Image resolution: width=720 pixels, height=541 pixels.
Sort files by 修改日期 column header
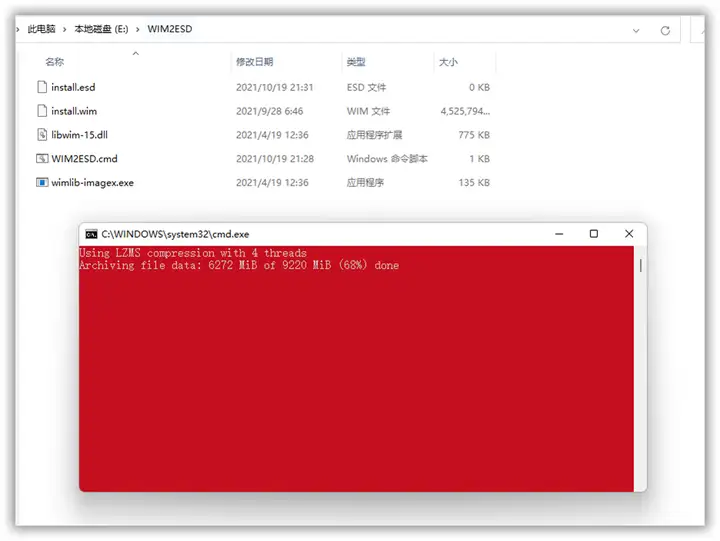(254, 62)
